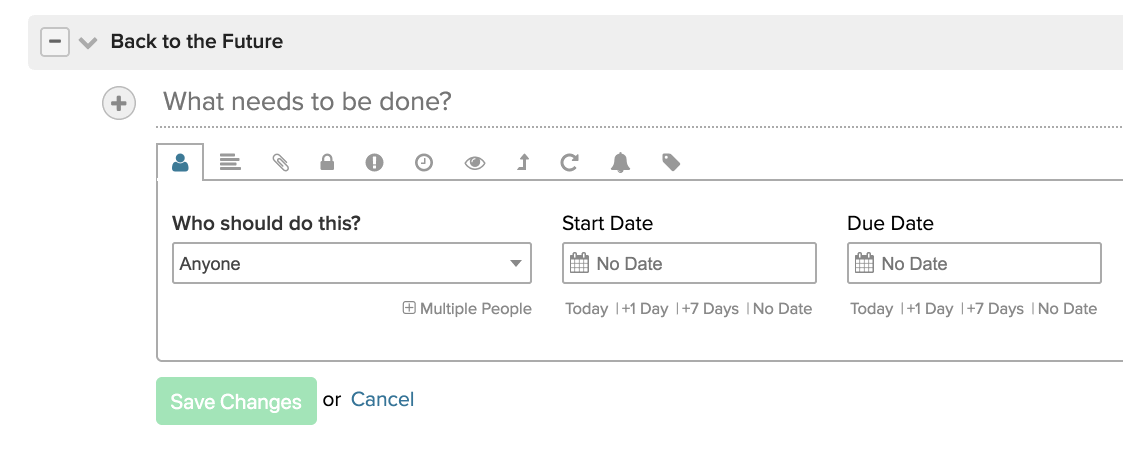Image resolution: width=1123 pixels, height=458 pixels.
Task: Open the repeat task circular arrow tab
Action: (x=569, y=163)
